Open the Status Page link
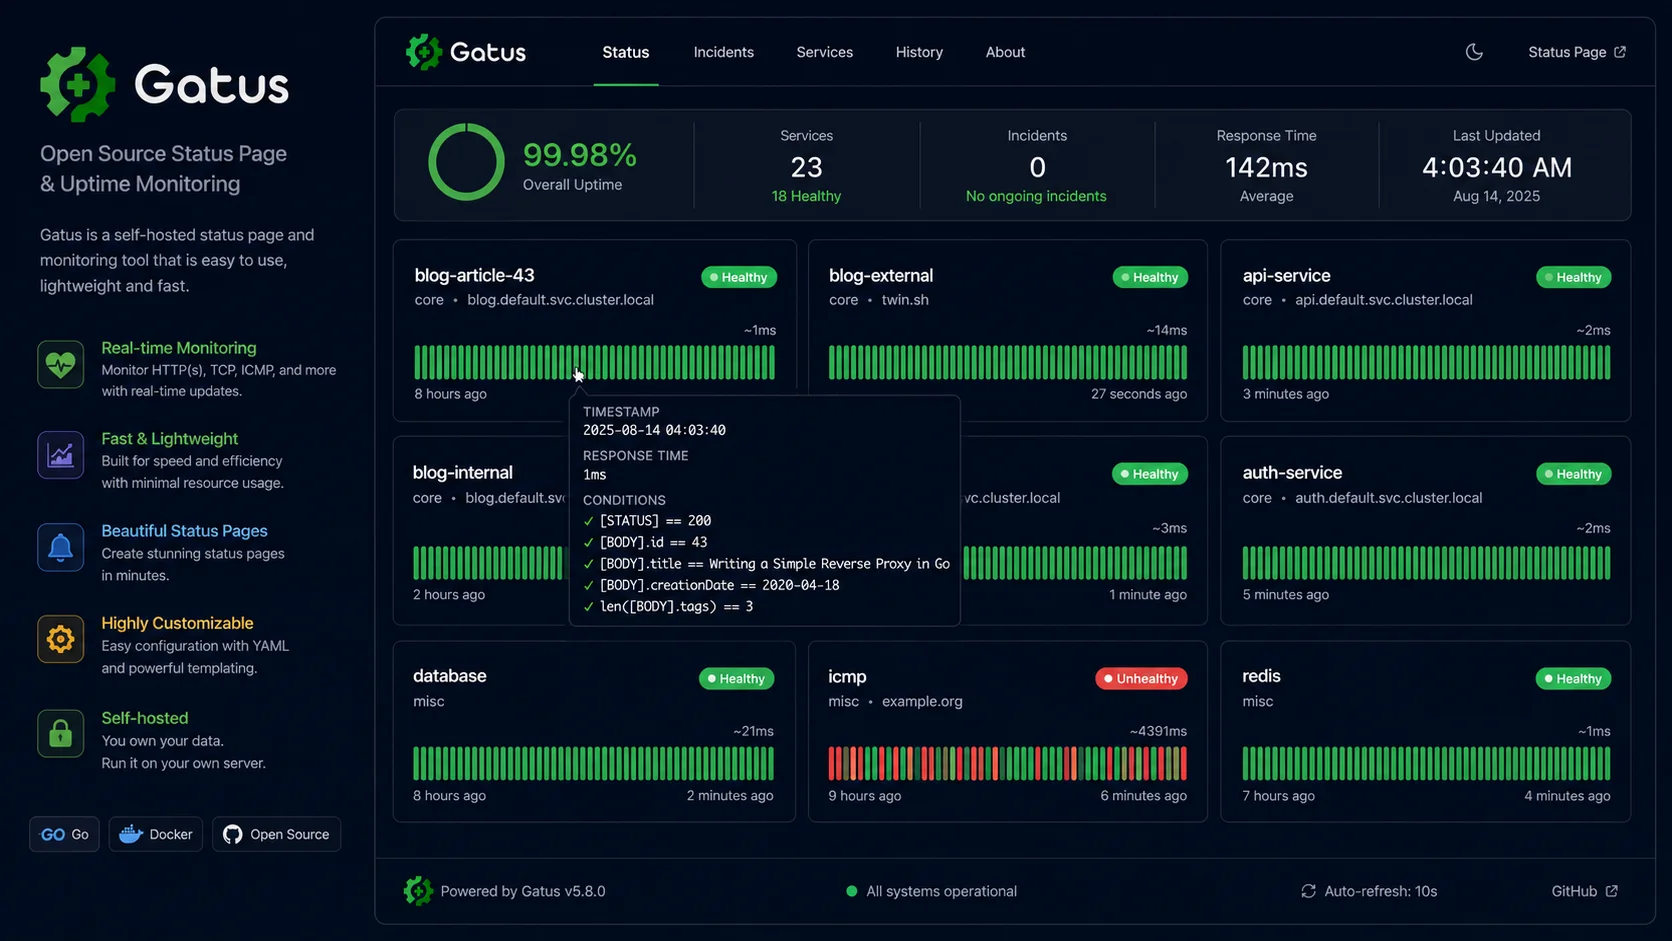The image size is (1672, 941). 1577,52
